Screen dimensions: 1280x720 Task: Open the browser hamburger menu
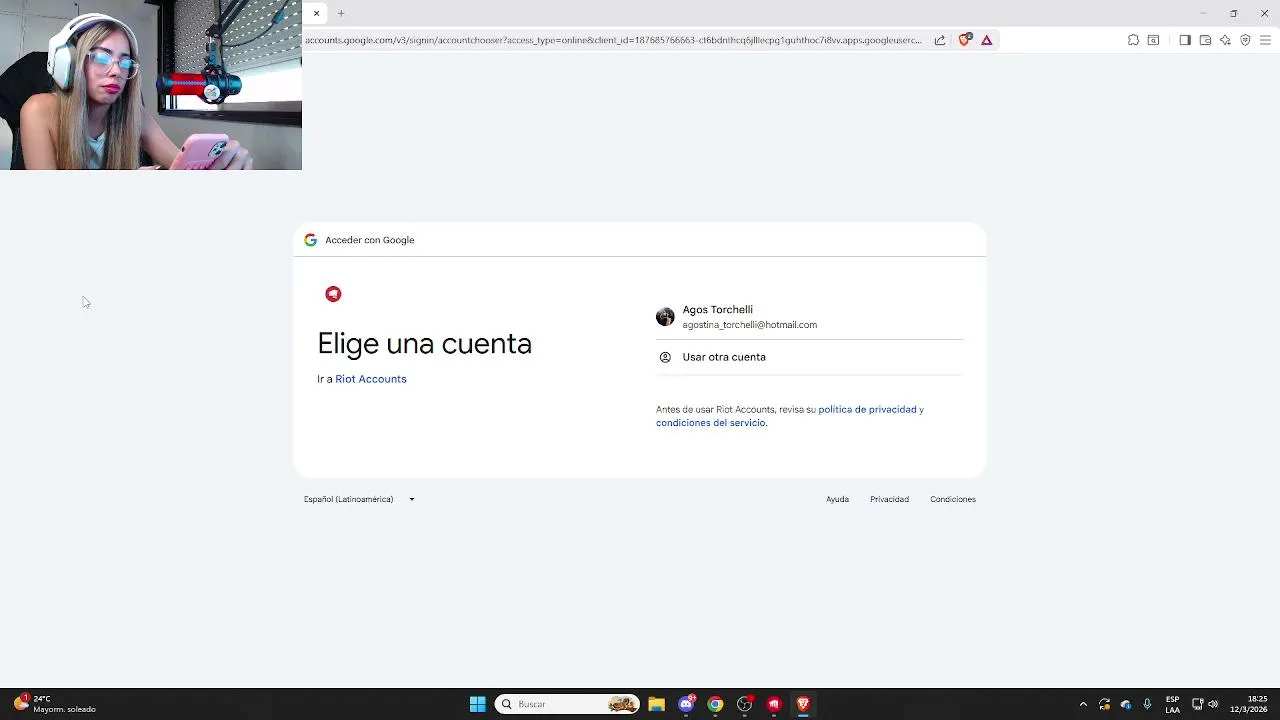1265,40
